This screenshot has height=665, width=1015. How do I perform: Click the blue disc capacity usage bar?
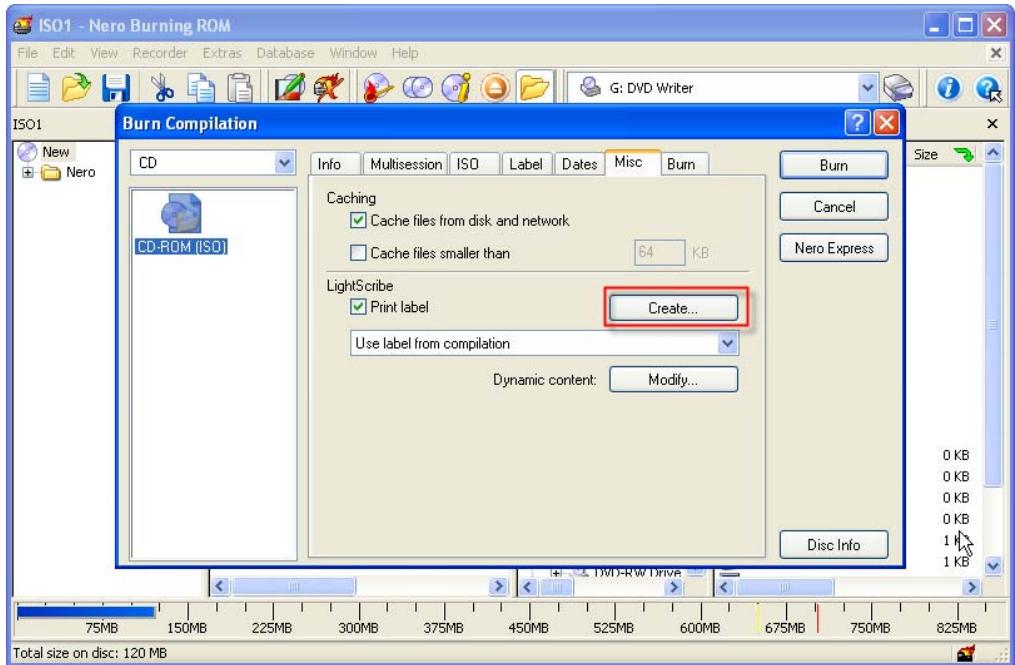point(85,612)
